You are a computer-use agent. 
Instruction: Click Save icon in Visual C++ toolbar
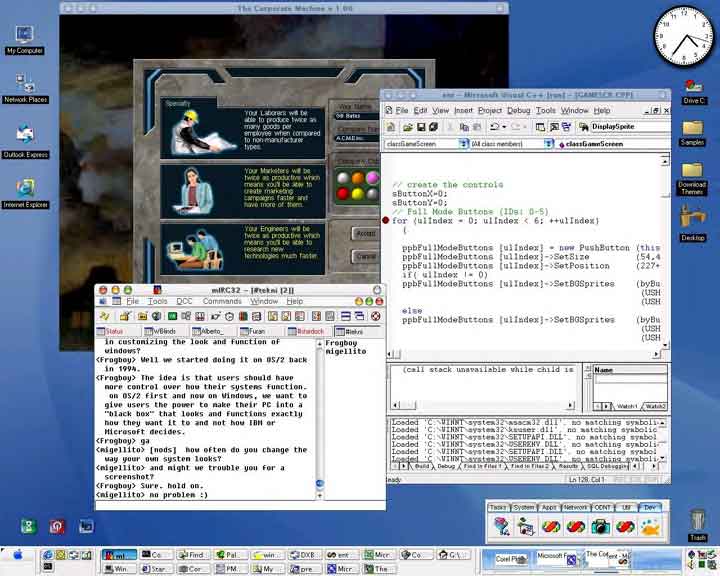(x=421, y=127)
